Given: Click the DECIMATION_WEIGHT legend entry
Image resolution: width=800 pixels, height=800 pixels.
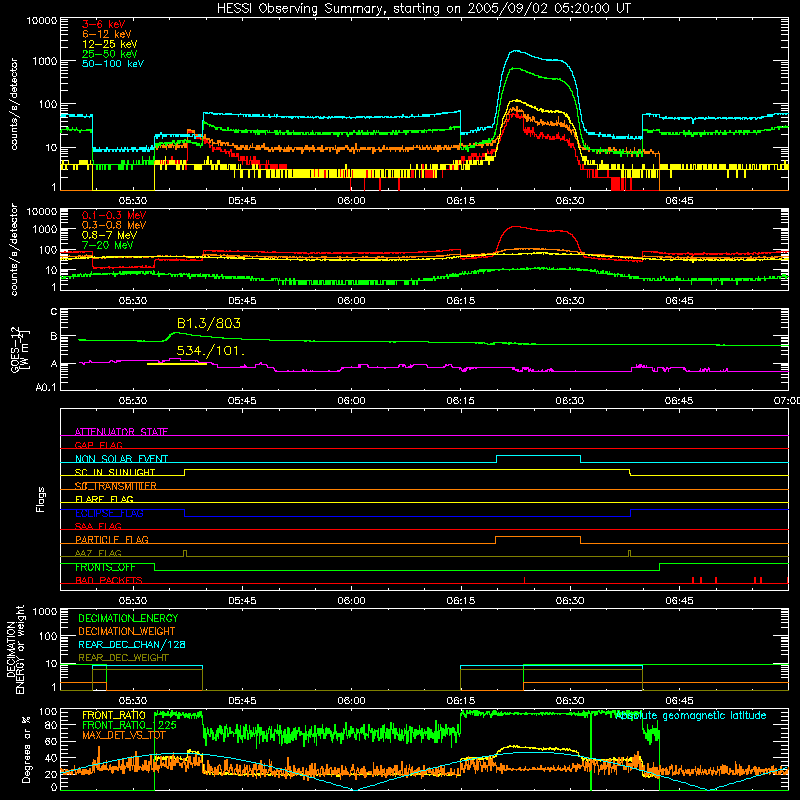Looking at the screenshot, I should [x=127, y=631].
